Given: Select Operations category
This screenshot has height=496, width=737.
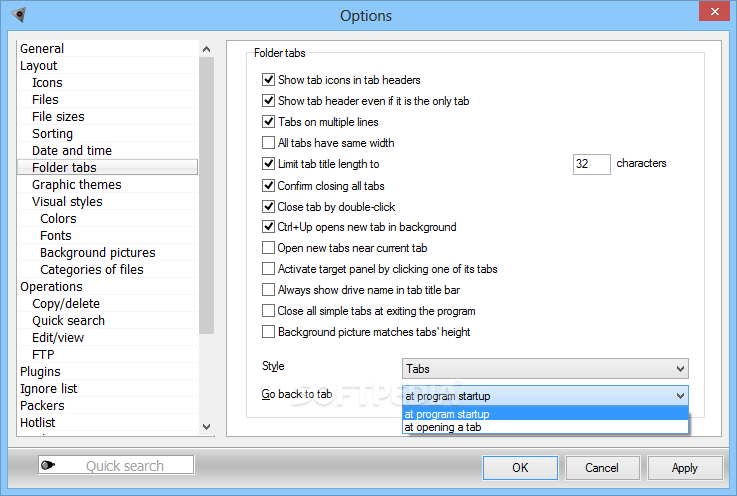Looking at the screenshot, I should pyautogui.click(x=108, y=286).
